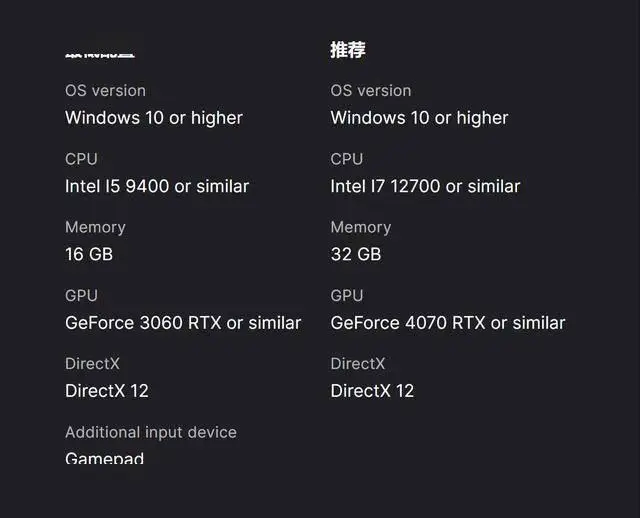Click DirectX 12 value in minimum specs

coord(107,391)
